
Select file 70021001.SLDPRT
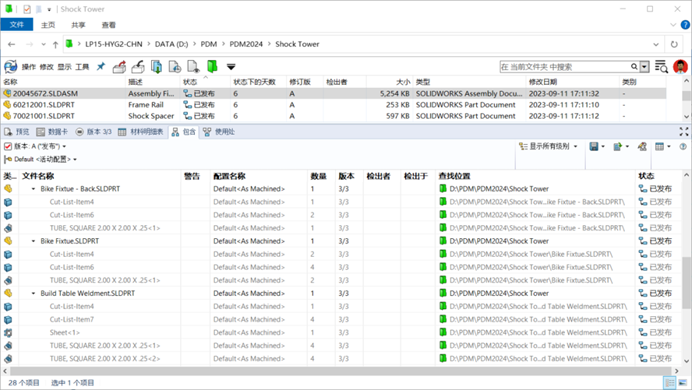(44, 116)
